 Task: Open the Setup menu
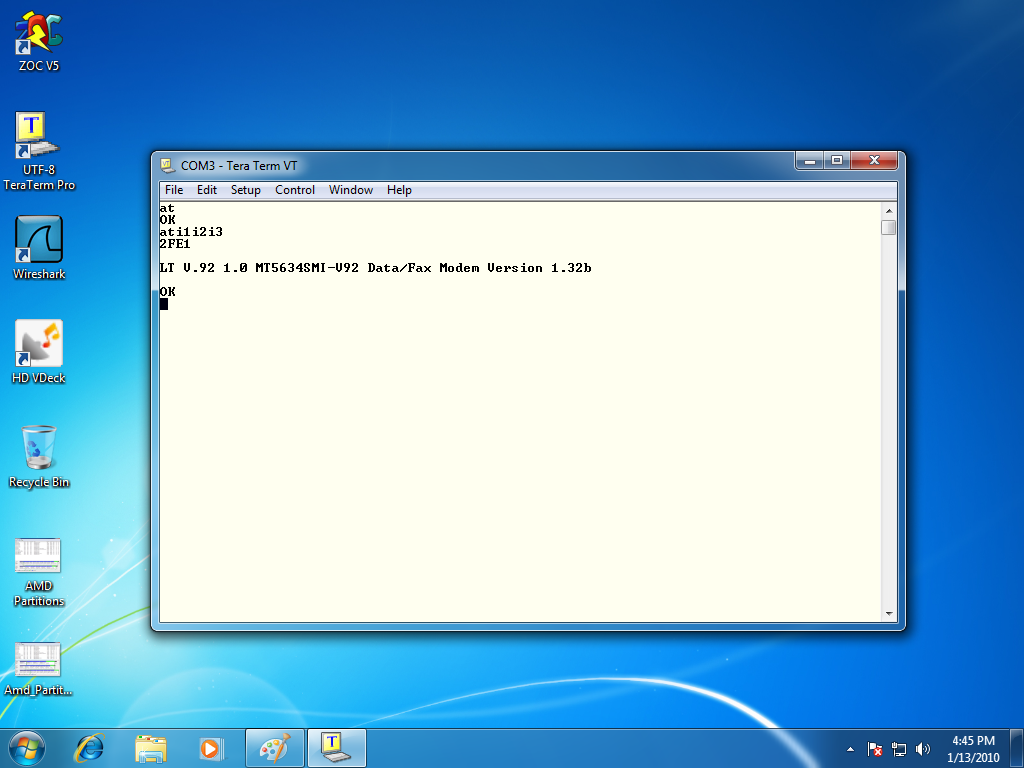(246, 190)
